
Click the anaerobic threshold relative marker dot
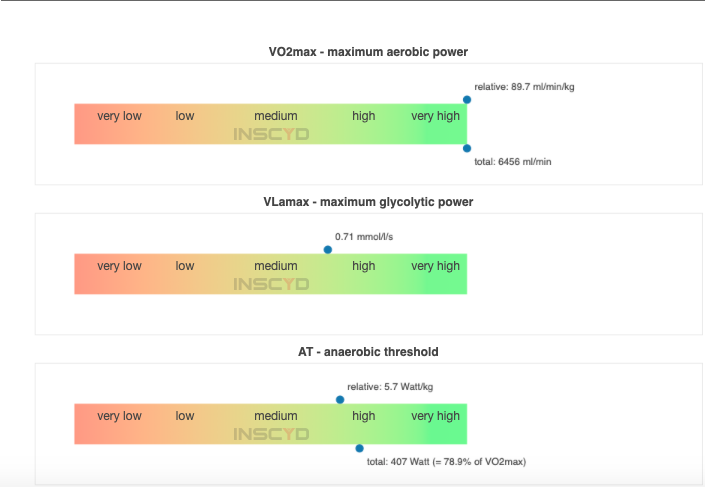pyautogui.click(x=340, y=400)
